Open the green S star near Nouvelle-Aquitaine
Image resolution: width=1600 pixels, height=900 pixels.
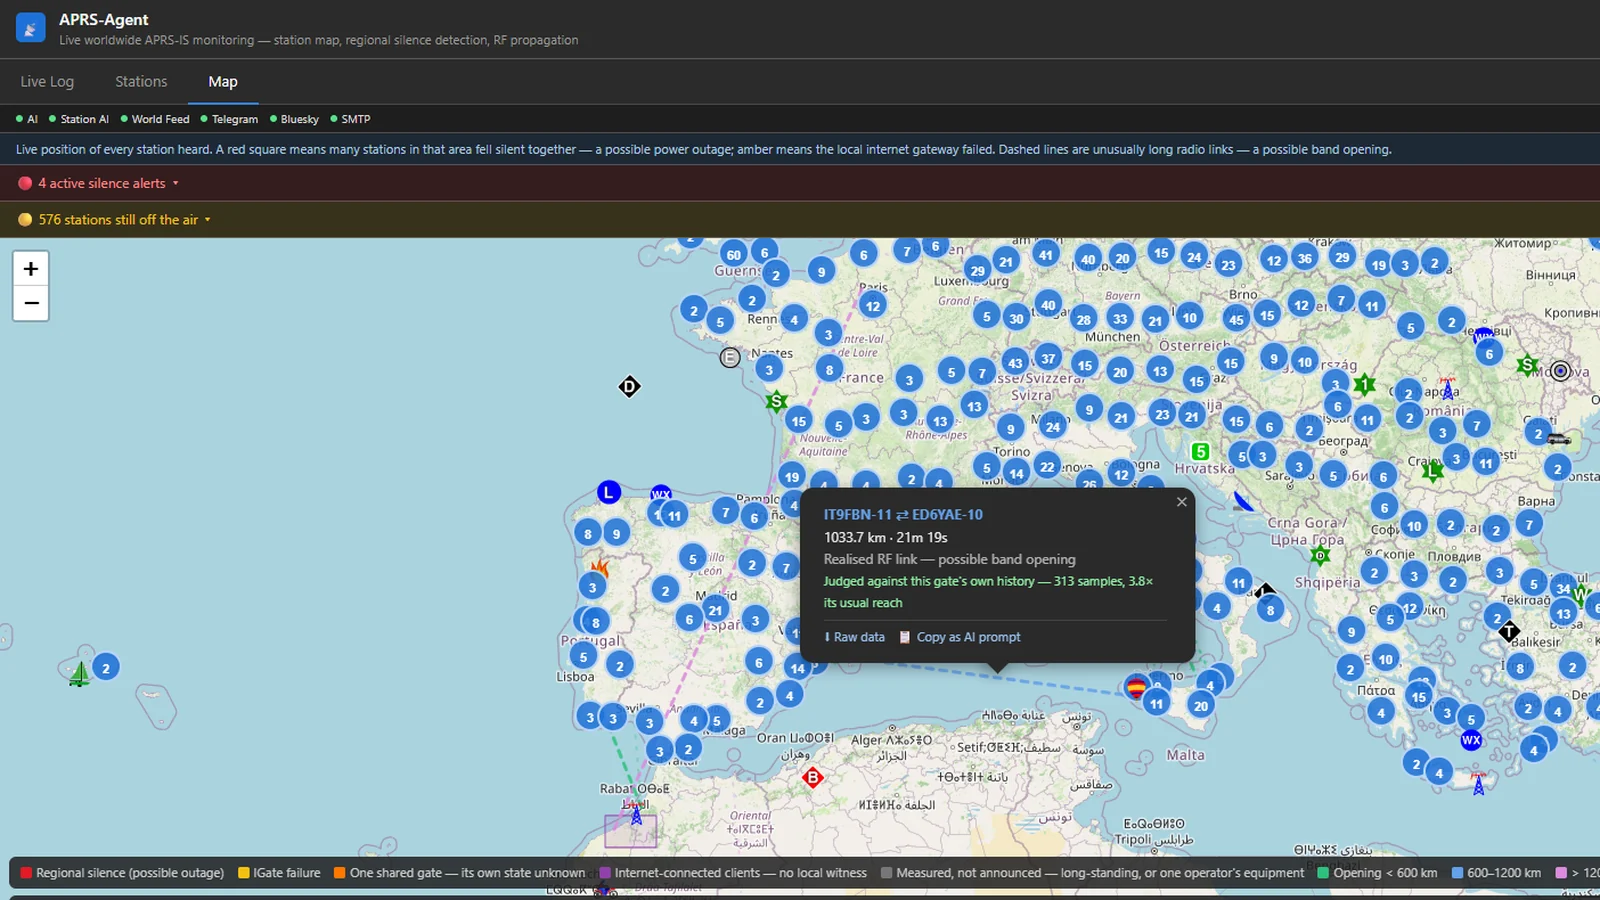pos(776,402)
